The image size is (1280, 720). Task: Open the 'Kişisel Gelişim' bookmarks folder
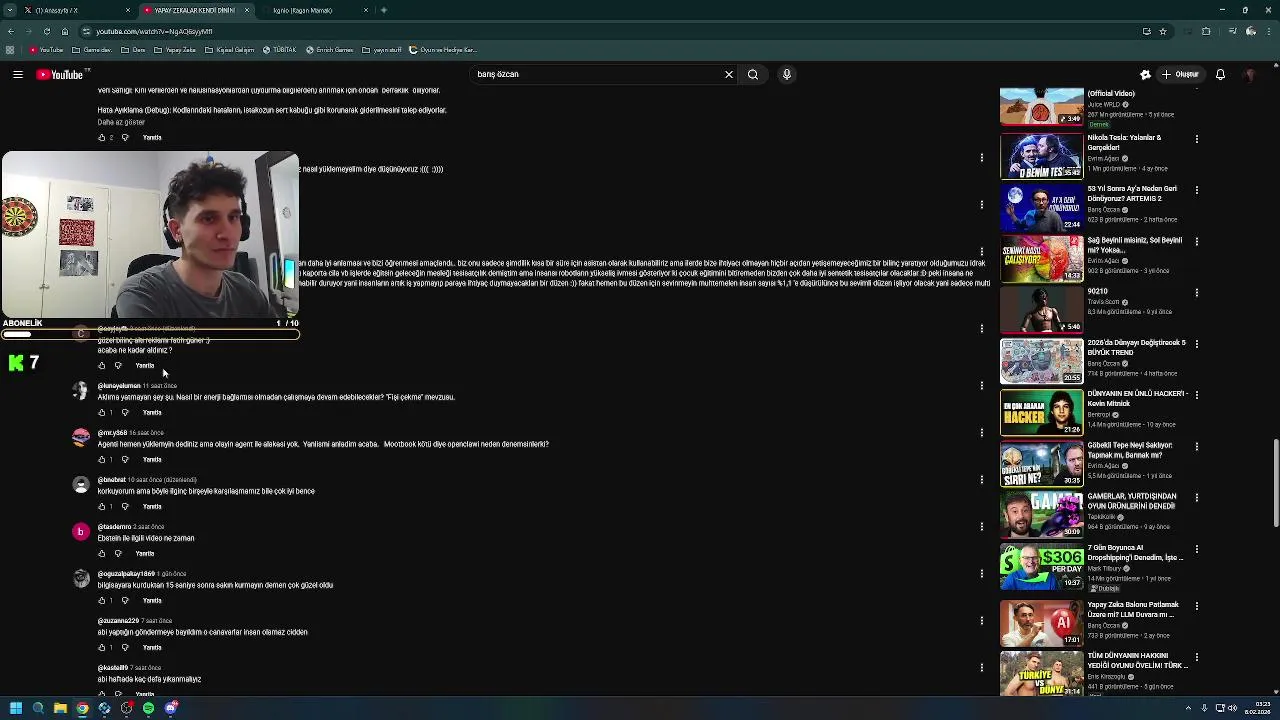point(230,50)
